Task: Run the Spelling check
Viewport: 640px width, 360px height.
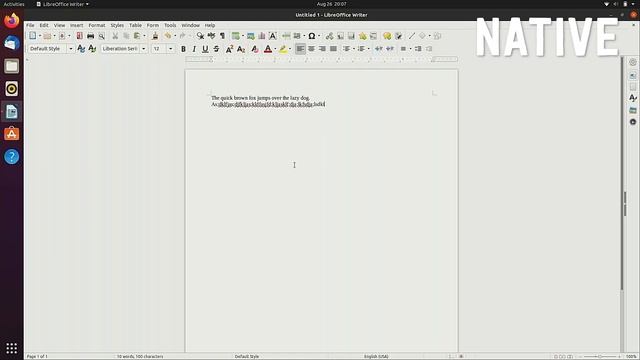Action: click(x=211, y=36)
